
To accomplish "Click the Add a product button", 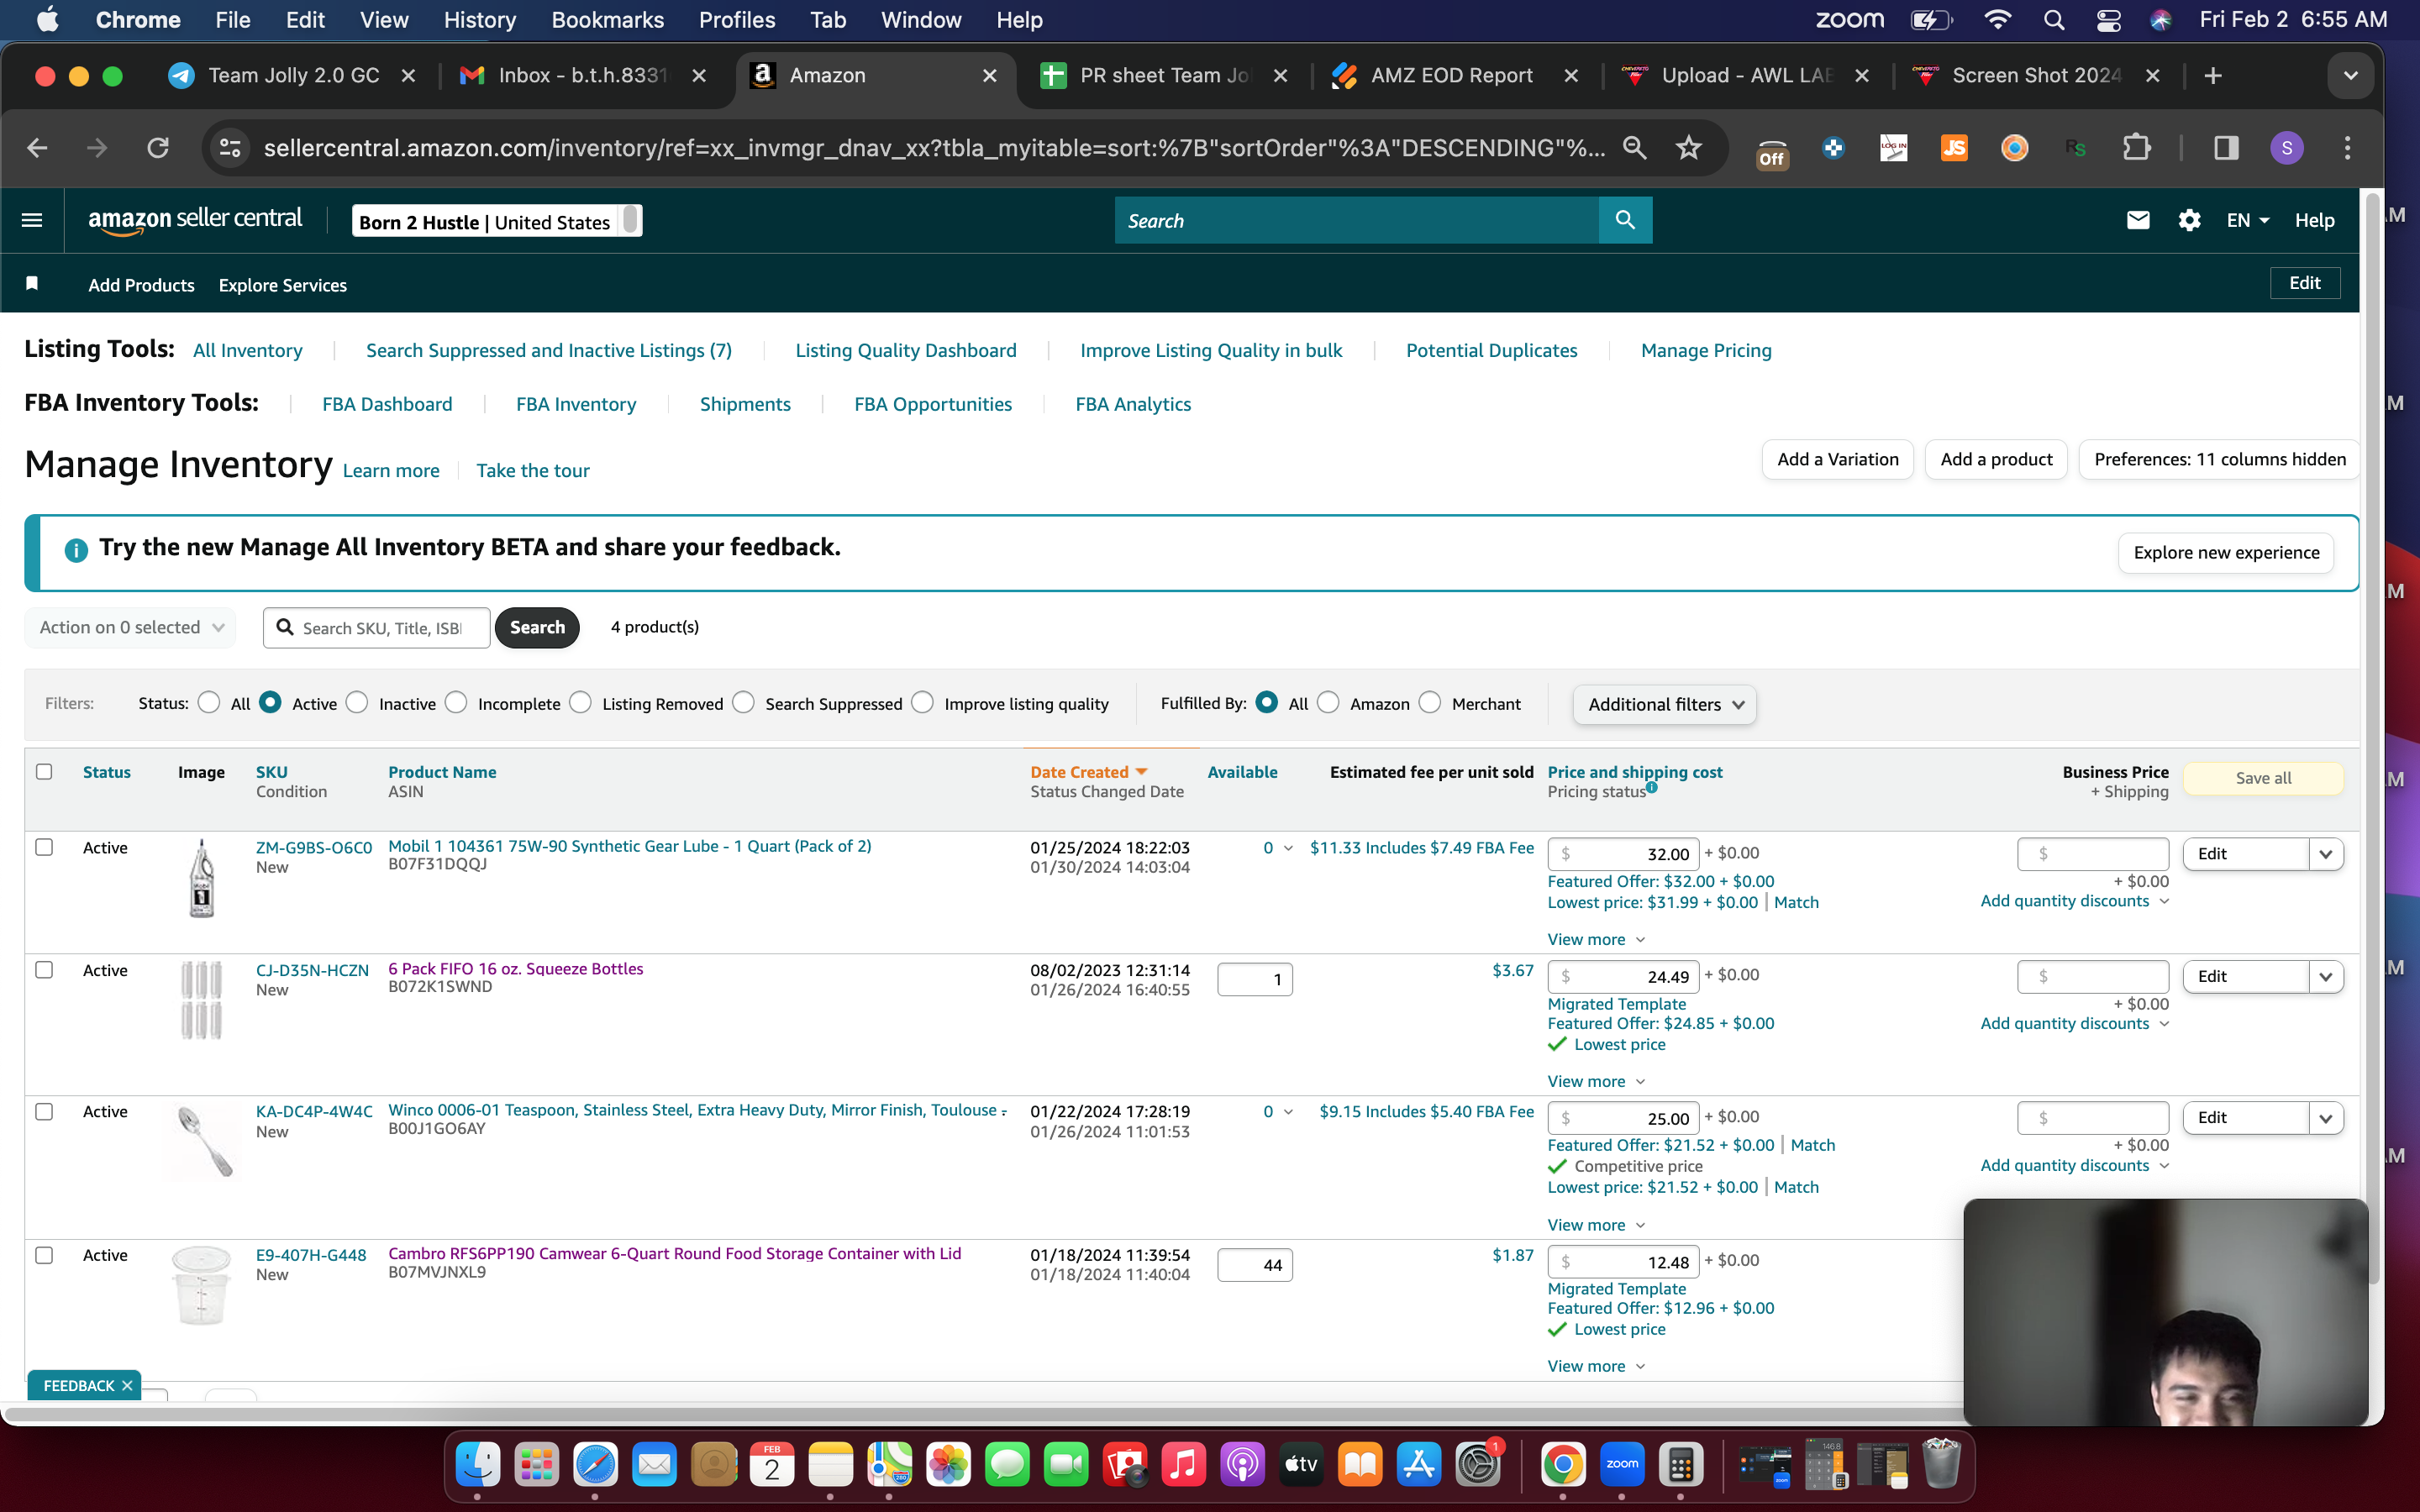I will [1996, 460].
